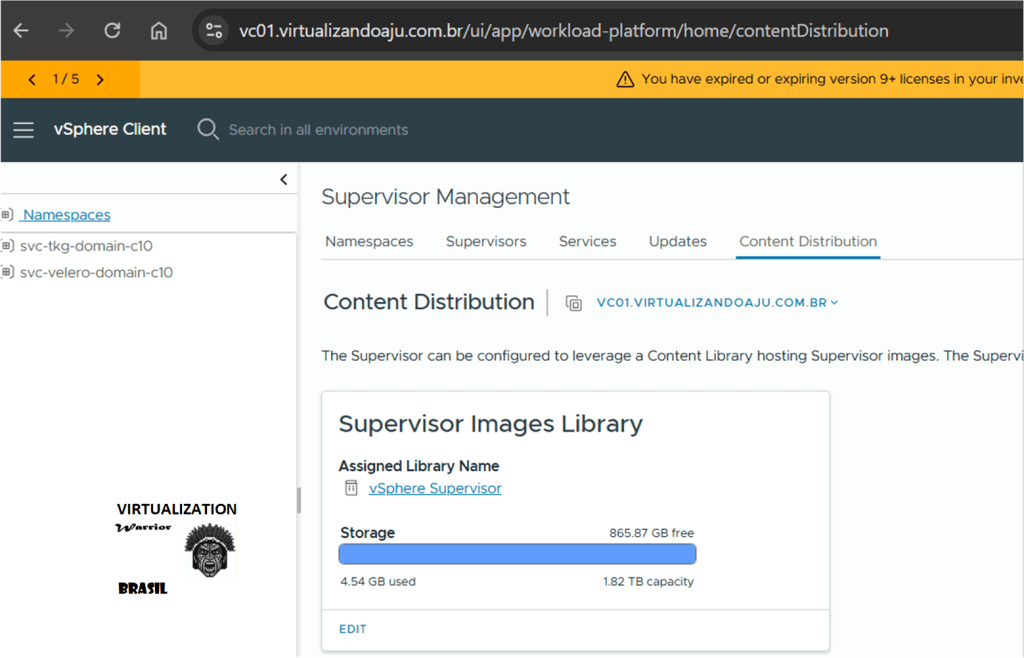1024x658 pixels.
Task: Show the previous notification banner message
Action: click(32, 79)
